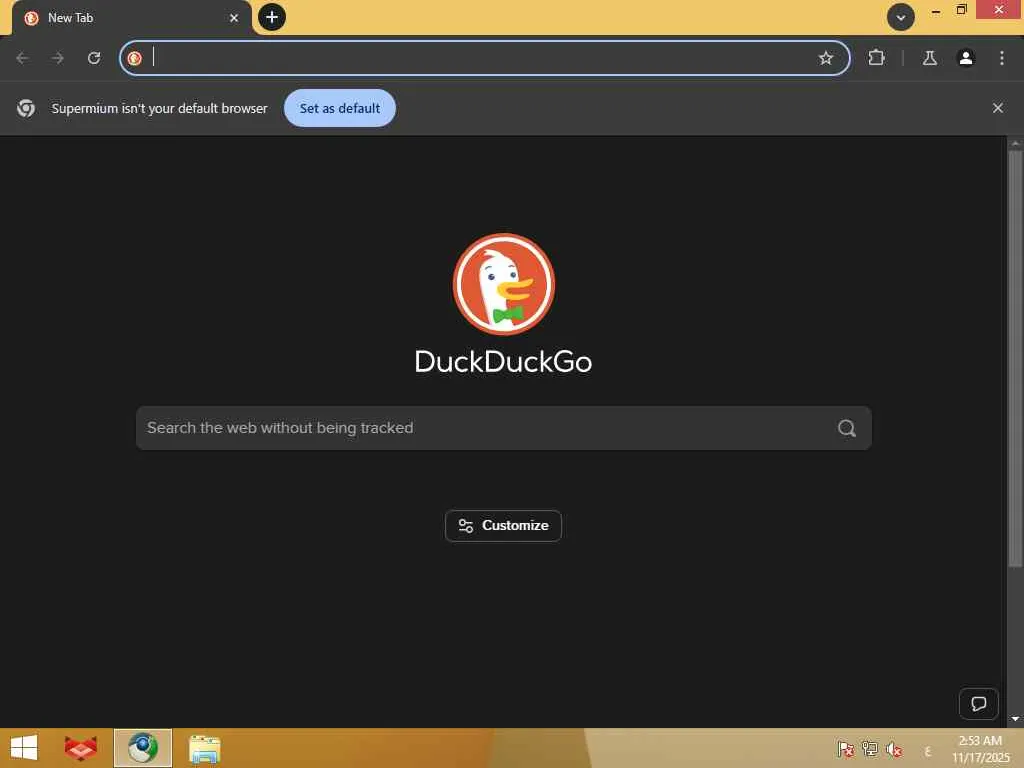Close the New Tab tab

234,18
